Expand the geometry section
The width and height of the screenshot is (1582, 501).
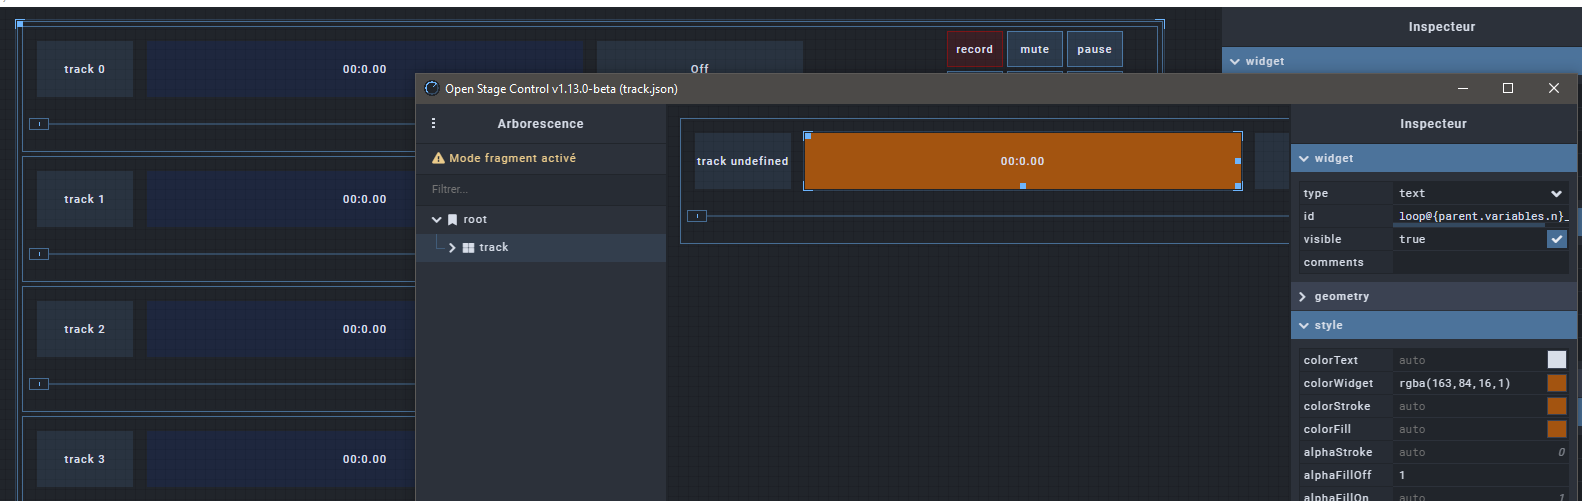pos(1303,296)
